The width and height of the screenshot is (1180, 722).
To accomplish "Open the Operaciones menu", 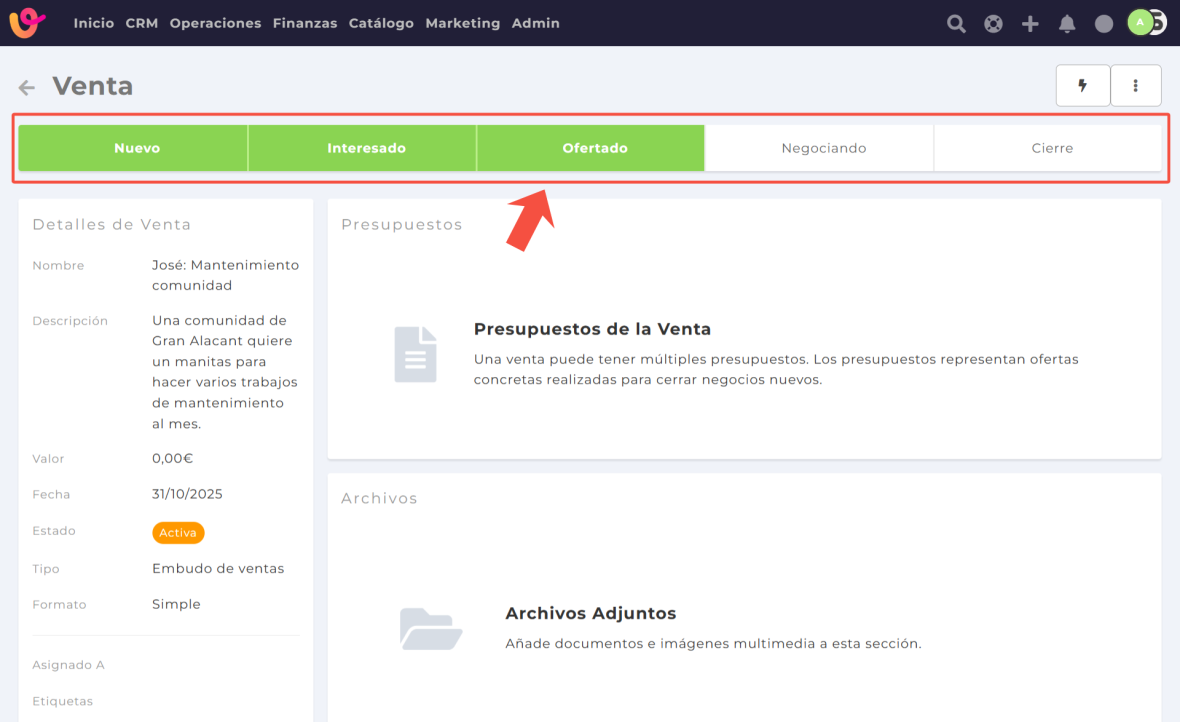I will [215, 23].
